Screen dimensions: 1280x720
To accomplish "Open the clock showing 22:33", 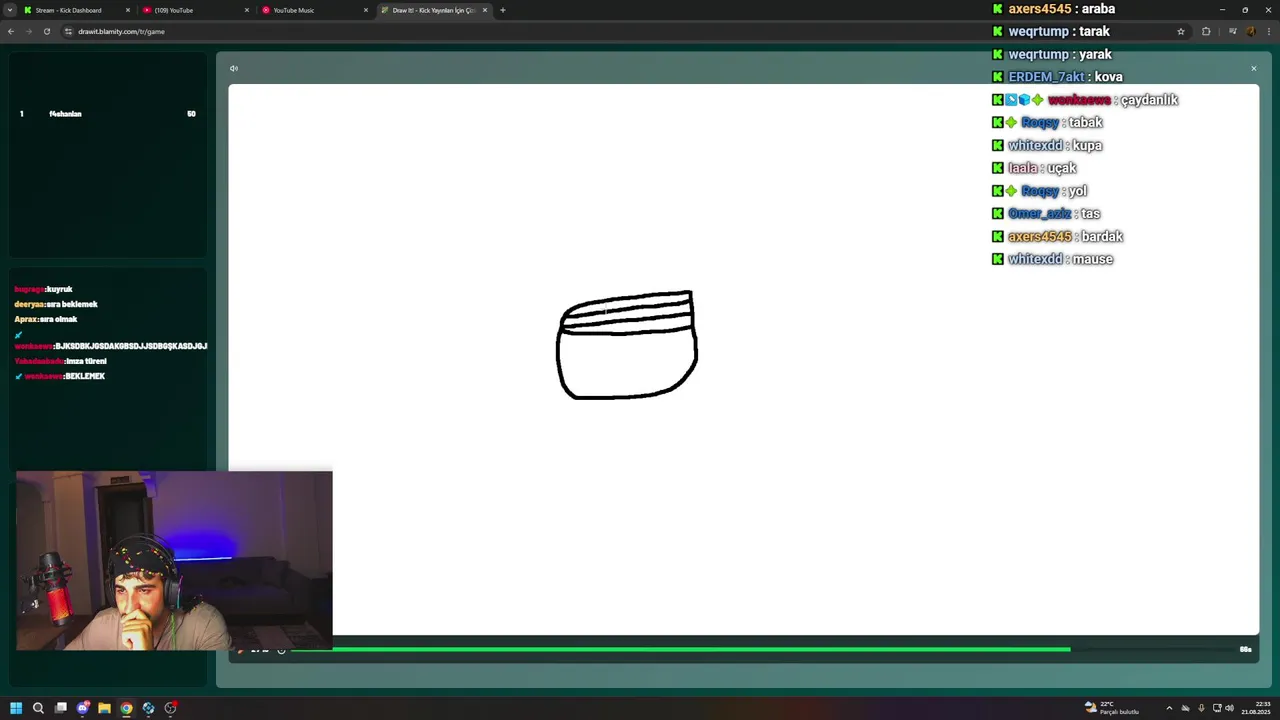I will point(1256,708).
